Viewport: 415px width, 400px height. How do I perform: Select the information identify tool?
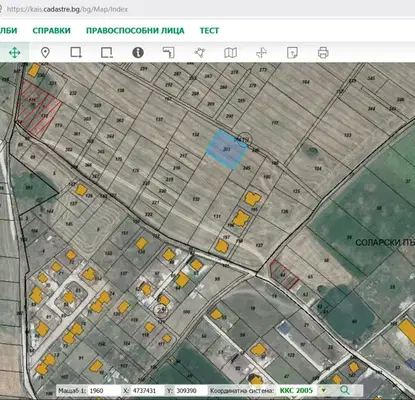point(138,52)
